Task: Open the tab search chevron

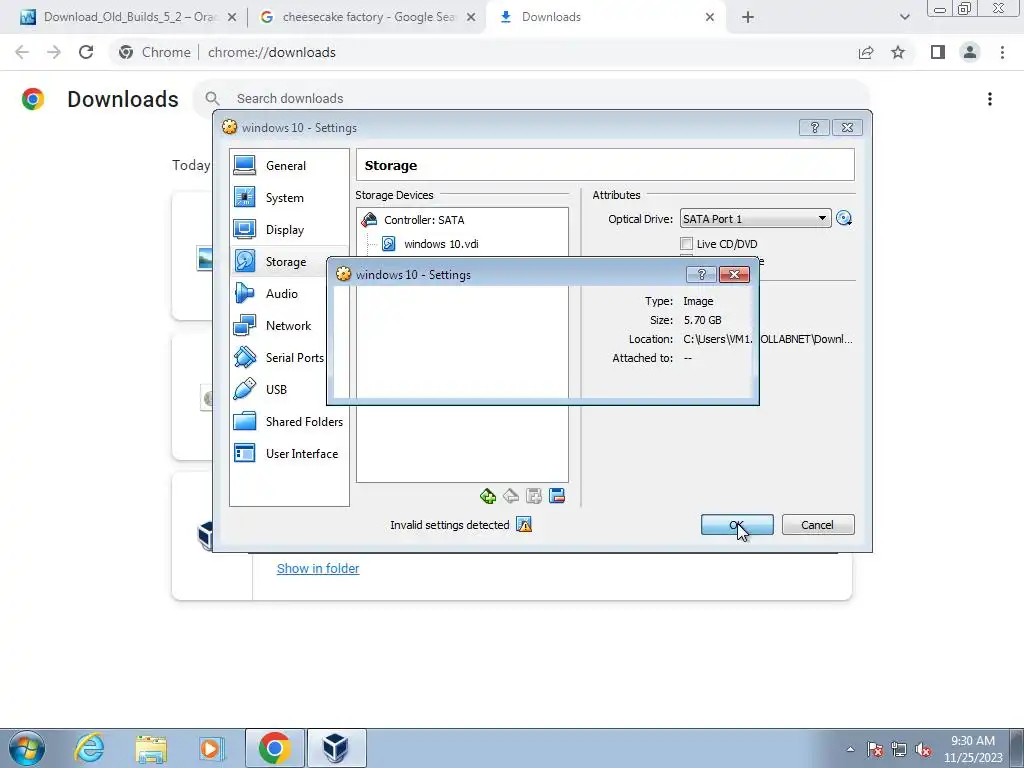Action: click(x=904, y=18)
